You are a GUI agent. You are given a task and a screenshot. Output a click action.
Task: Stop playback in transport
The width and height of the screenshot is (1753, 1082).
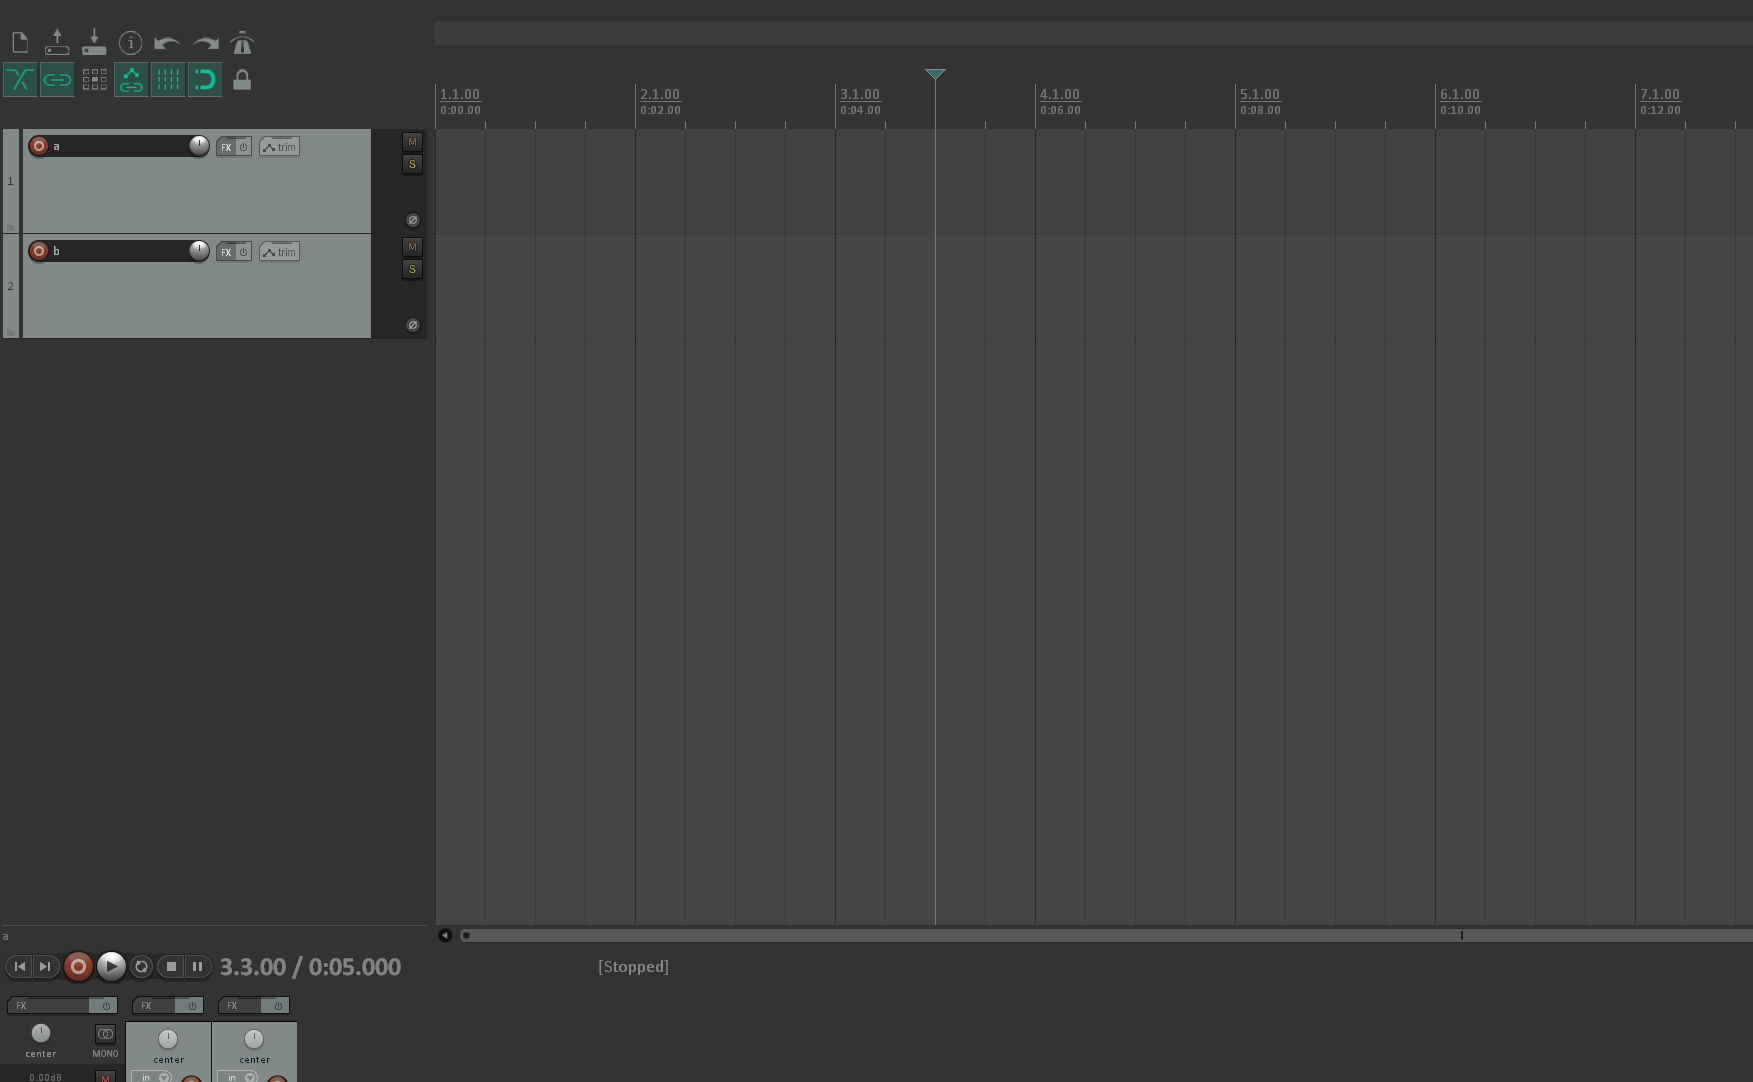171,966
